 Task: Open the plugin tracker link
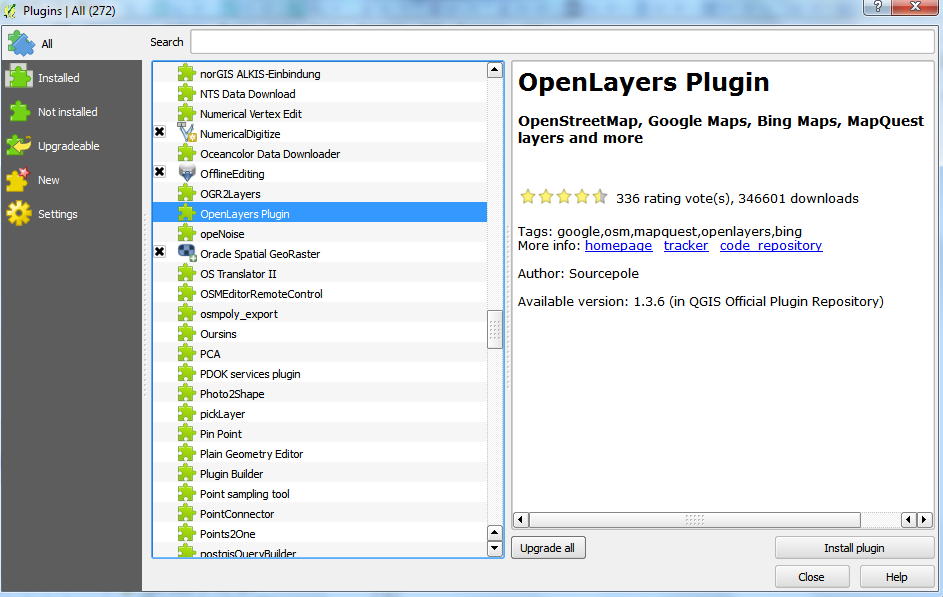tap(686, 245)
